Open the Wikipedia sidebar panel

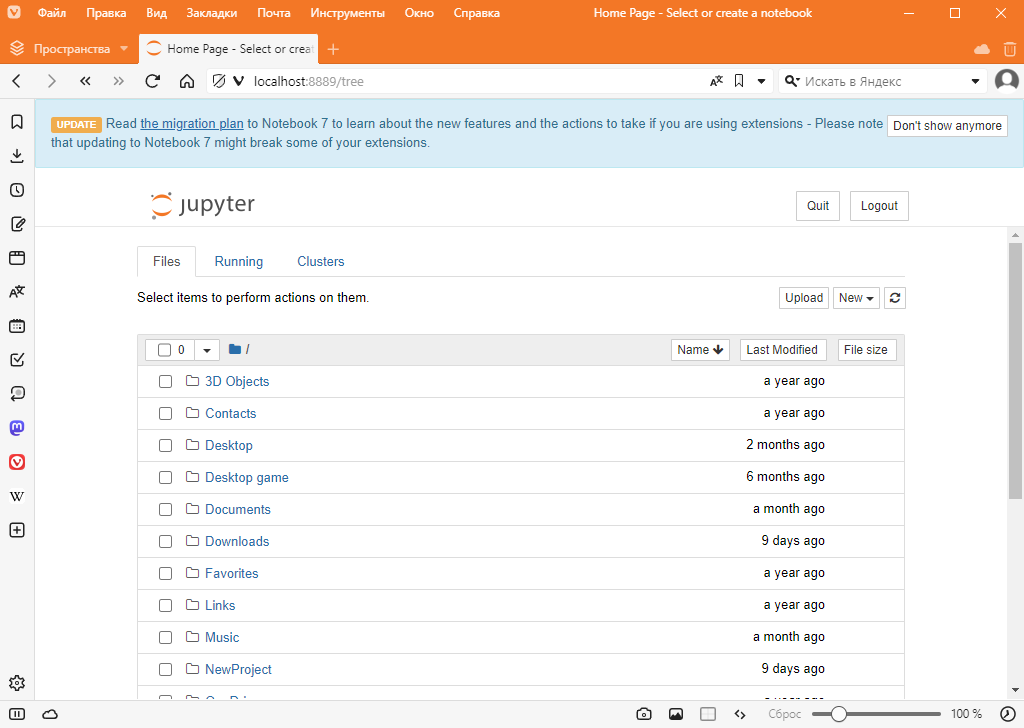(x=17, y=496)
